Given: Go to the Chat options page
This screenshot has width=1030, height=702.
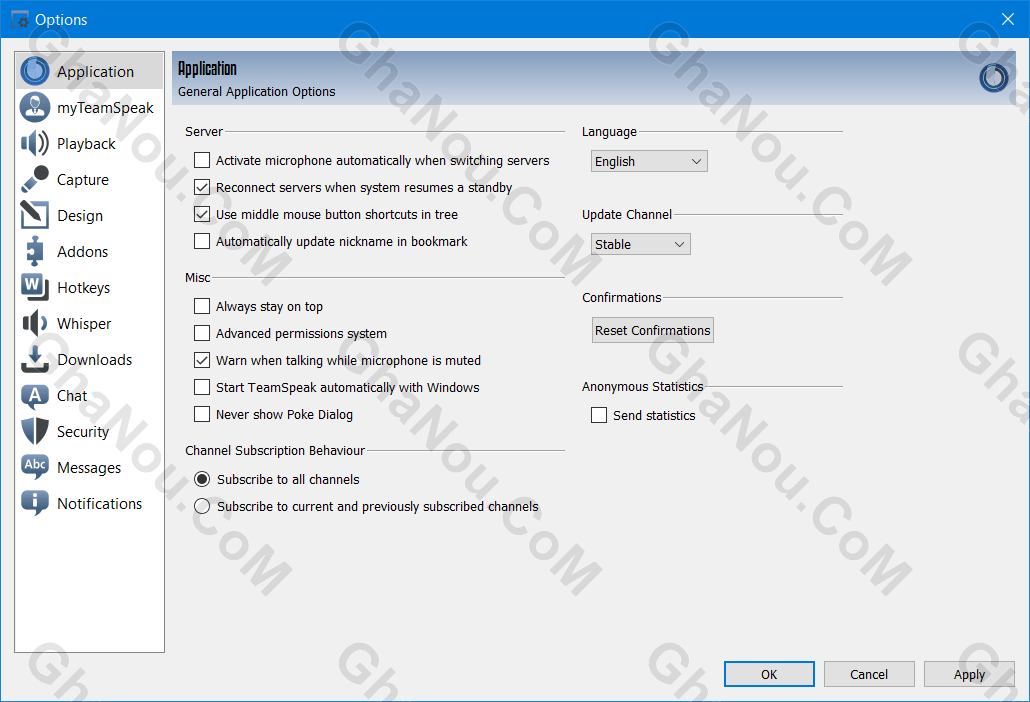Looking at the screenshot, I should click(x=71, y=396).
